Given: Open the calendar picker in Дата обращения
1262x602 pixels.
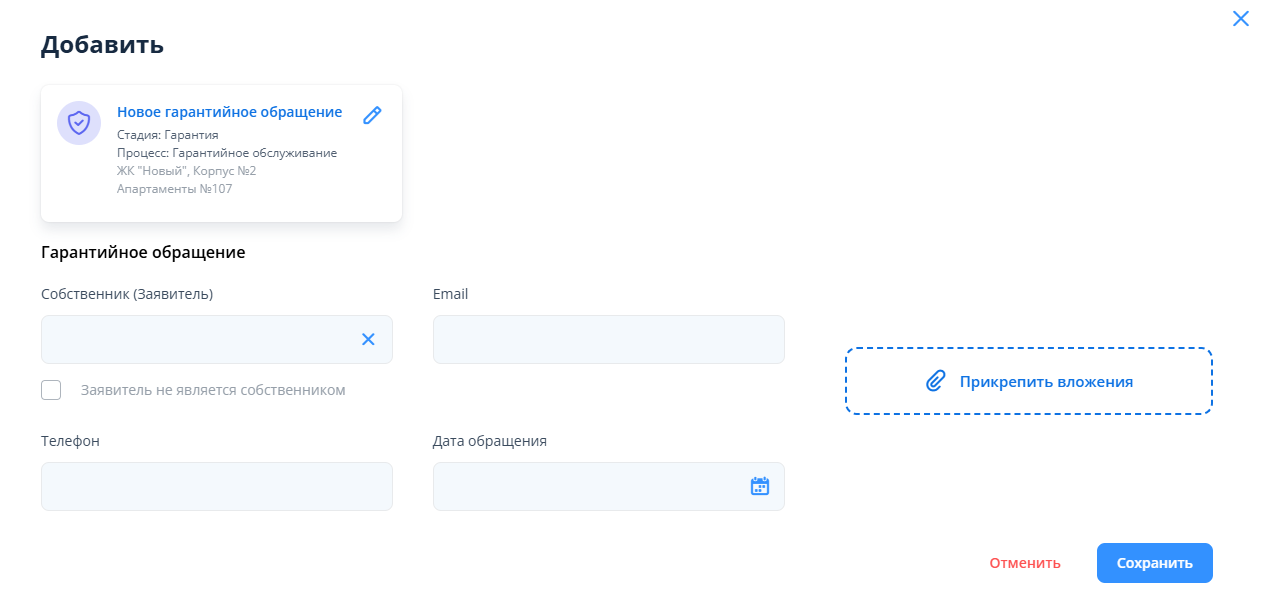Looking at the screenshot, I should point(760,486).
